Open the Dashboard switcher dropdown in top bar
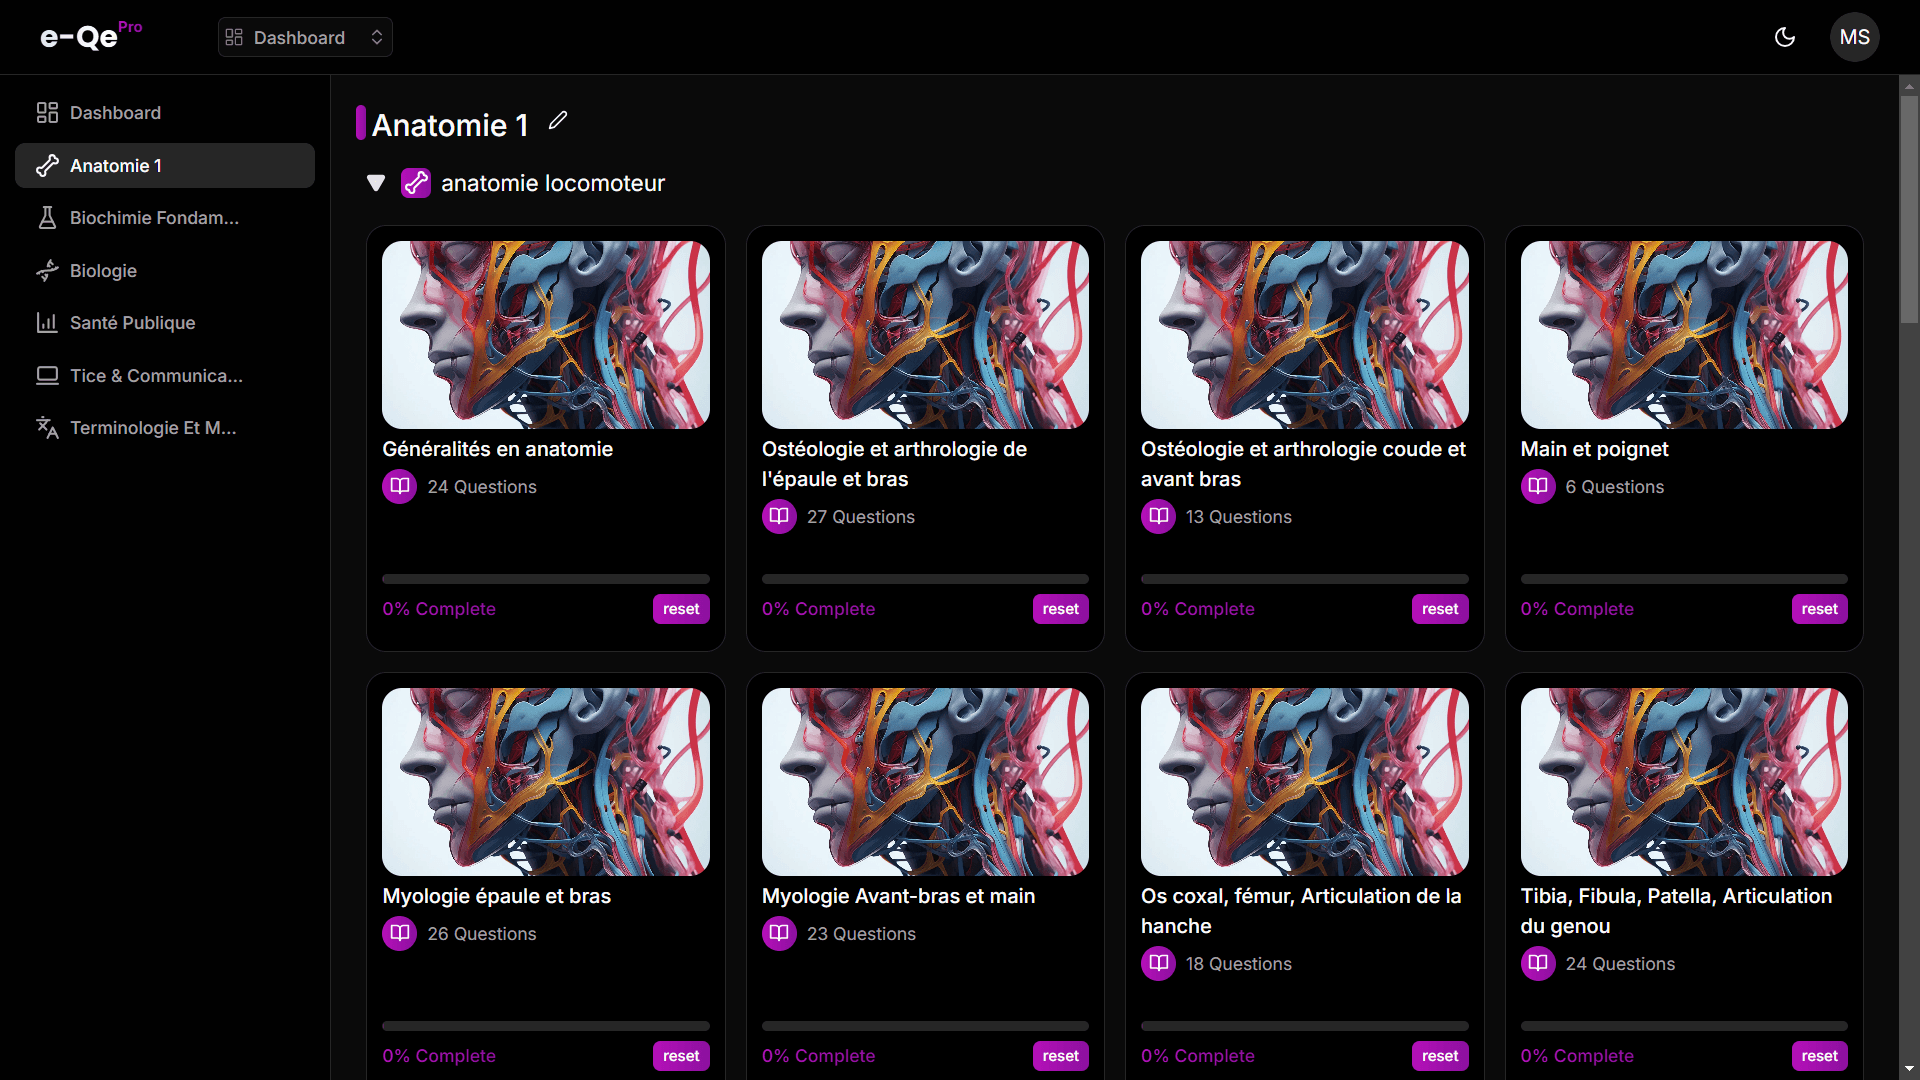The image size is (1920, 1080). pos(305,37)
